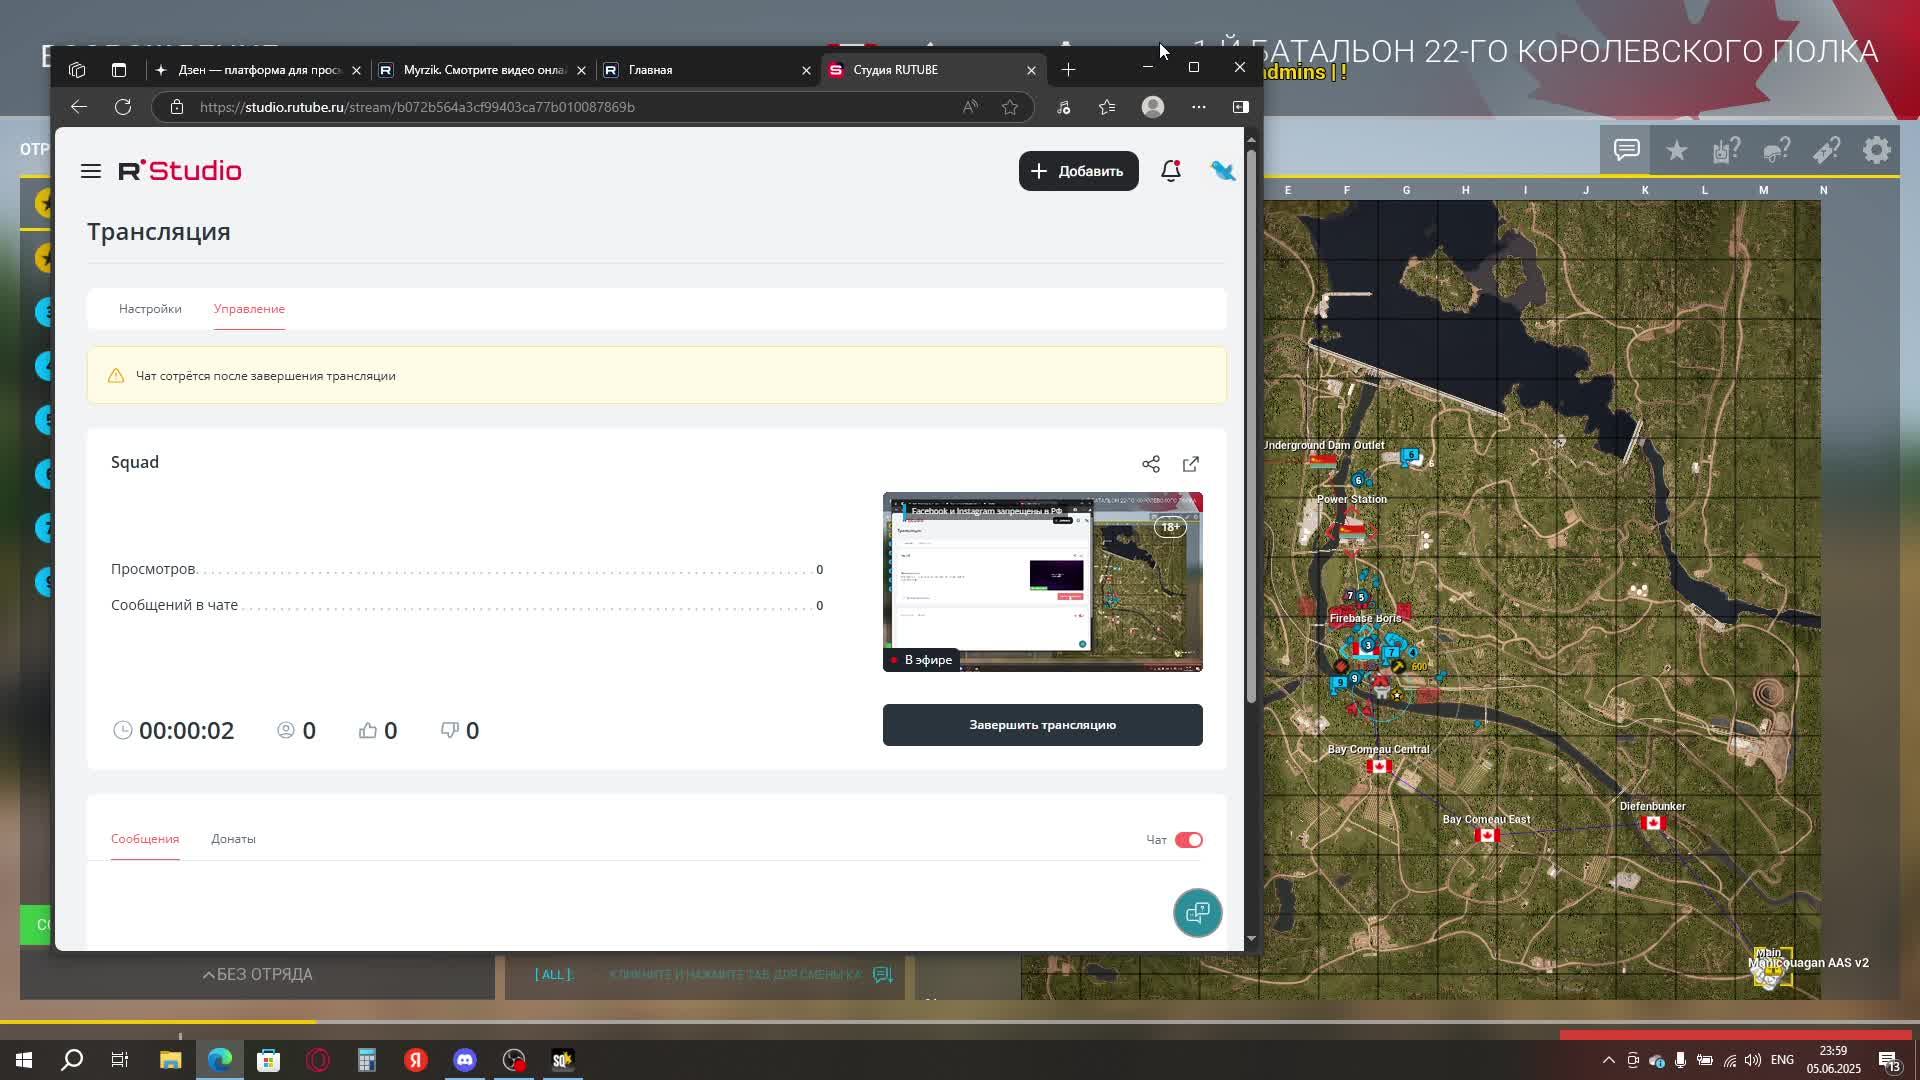Viewport: 1920px width, 1080px height.
Task: Open the stream in a new window icon
Action: [1190, 464]
